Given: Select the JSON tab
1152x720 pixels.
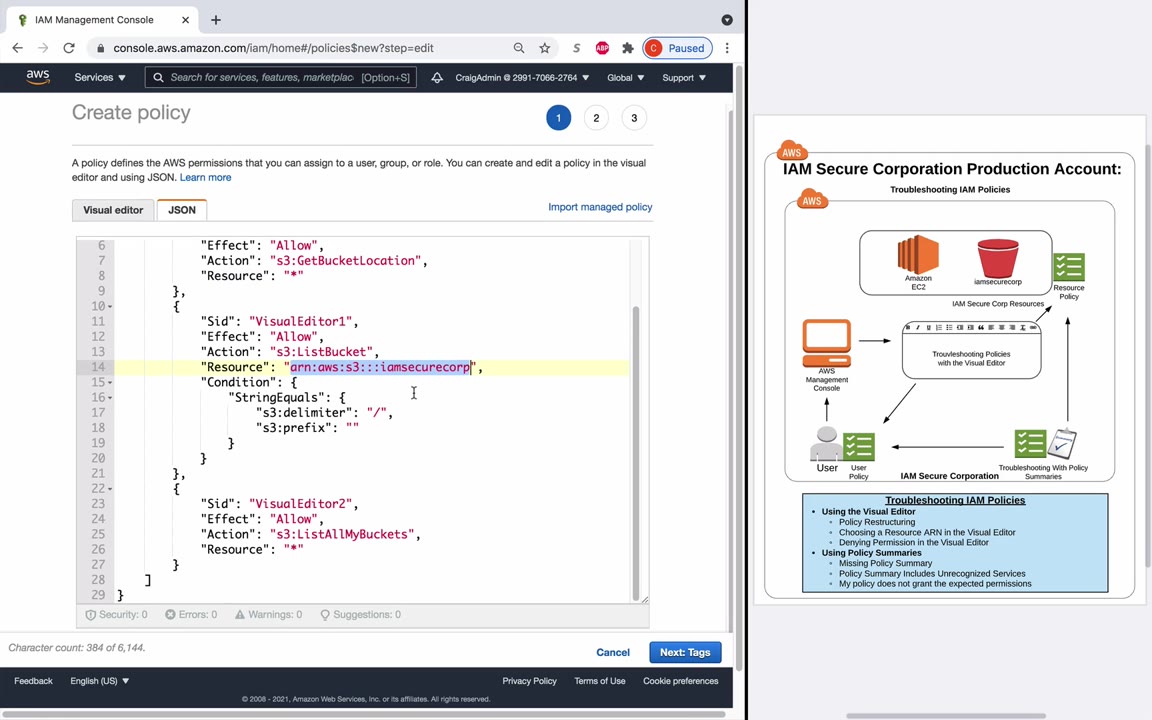Looking at the screenshot, I should point(182,210).
